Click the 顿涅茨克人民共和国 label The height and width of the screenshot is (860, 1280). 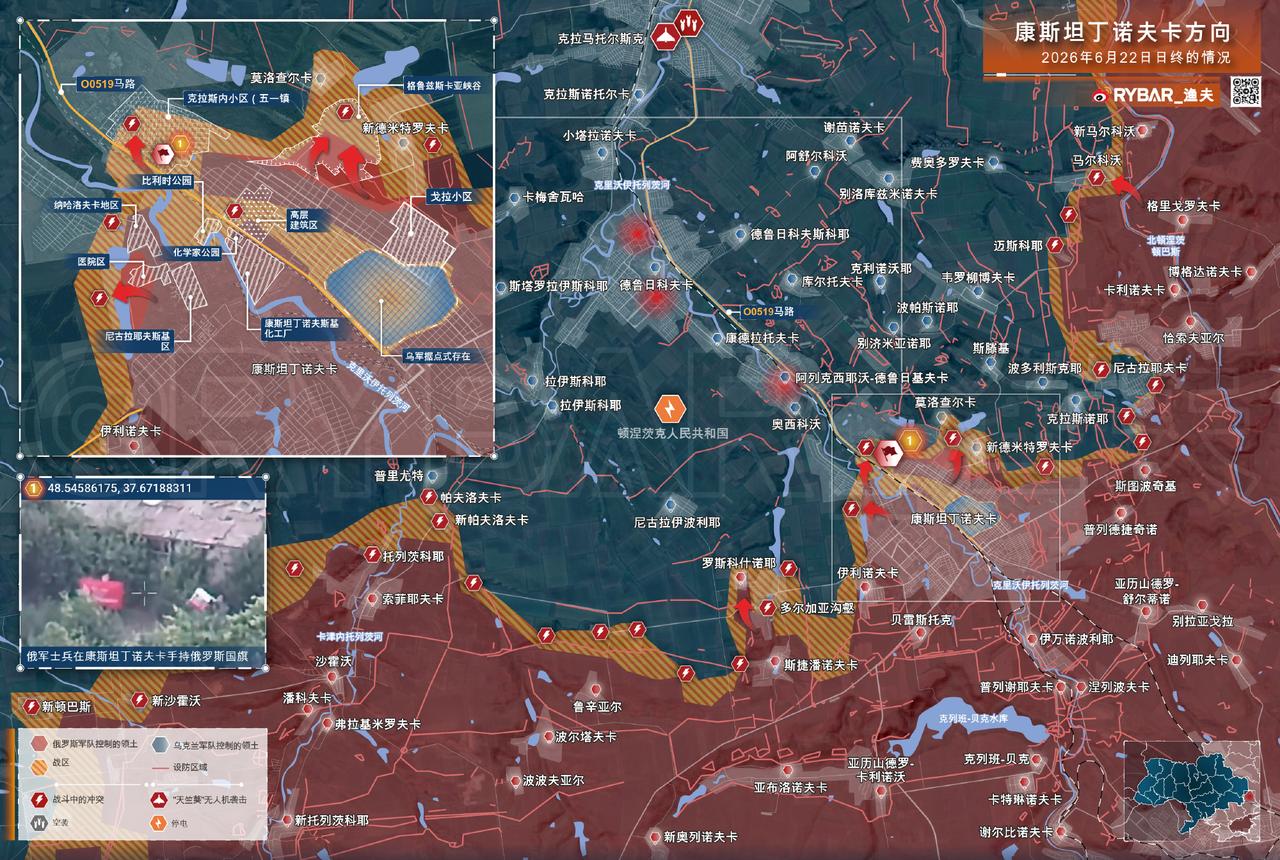671,435
